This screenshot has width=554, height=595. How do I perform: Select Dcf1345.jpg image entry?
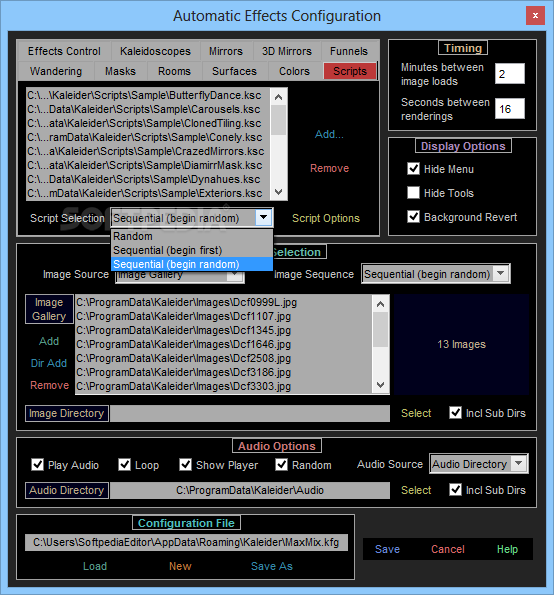224,330
